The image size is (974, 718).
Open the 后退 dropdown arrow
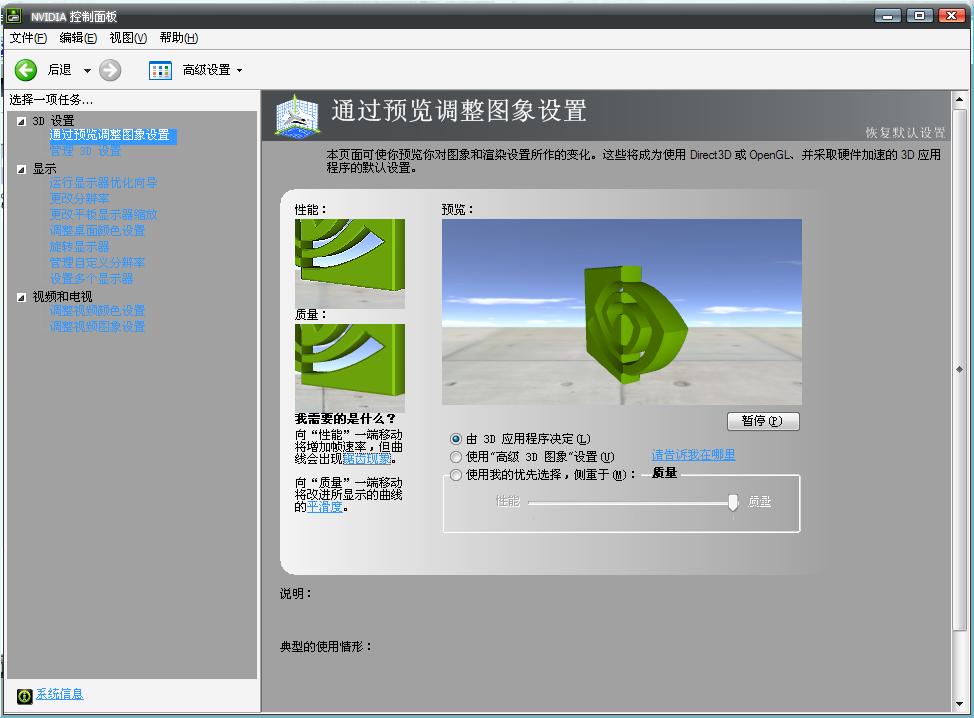pyautogui.click(x=88, y=70)
